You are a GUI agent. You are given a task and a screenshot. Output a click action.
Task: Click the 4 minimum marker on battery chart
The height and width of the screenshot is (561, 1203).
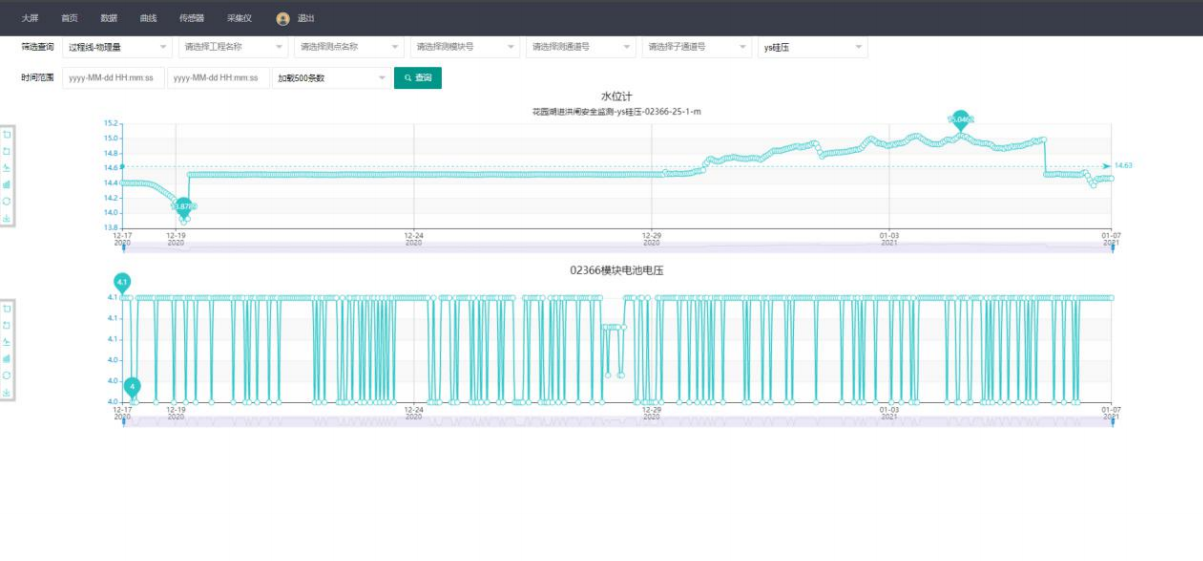coord(132,386)
